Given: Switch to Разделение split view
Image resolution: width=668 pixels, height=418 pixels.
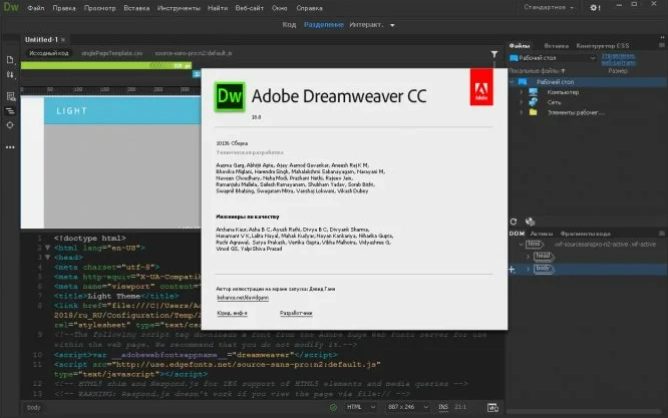Looking at the screenshot, I should [323, 25].
